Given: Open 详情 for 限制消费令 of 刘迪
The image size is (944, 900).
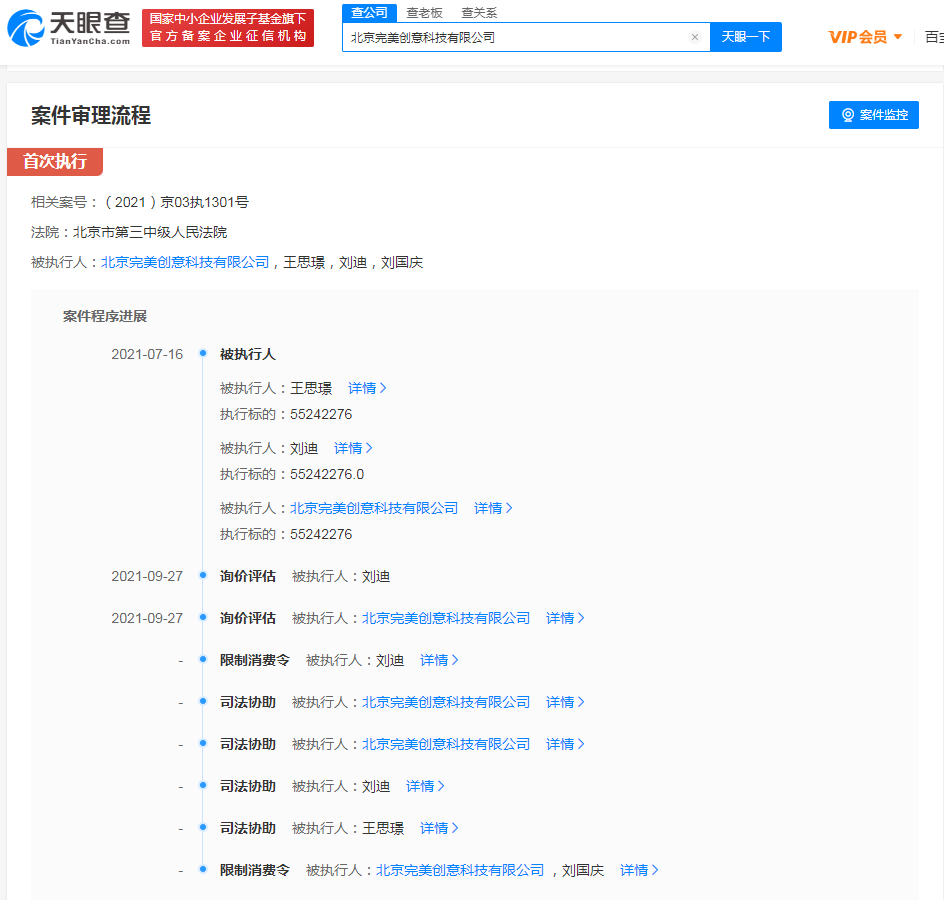Looking at the screenshot, I should pos(438,660).
